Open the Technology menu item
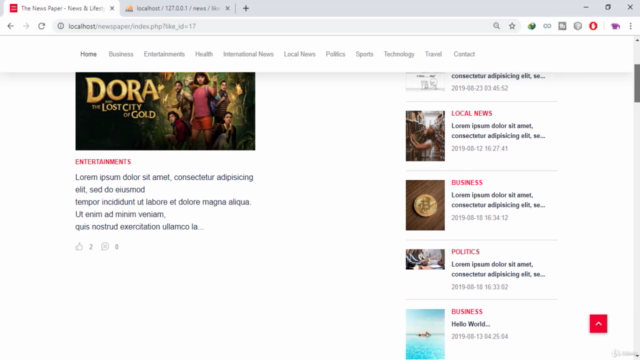Image resolution: width=640 pixels, height=360 pixels. [399, 54]
